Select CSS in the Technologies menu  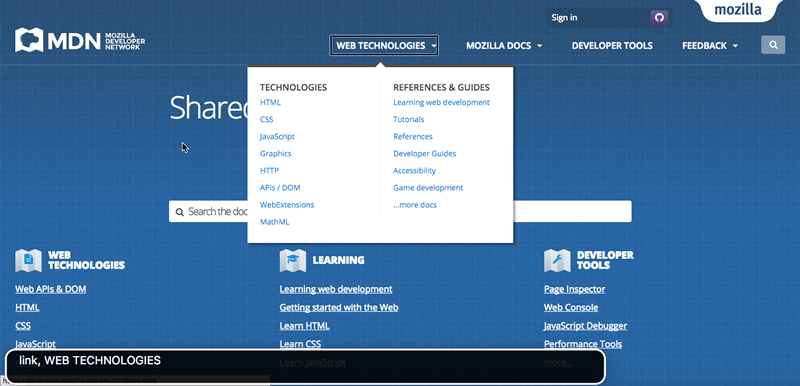266,119
